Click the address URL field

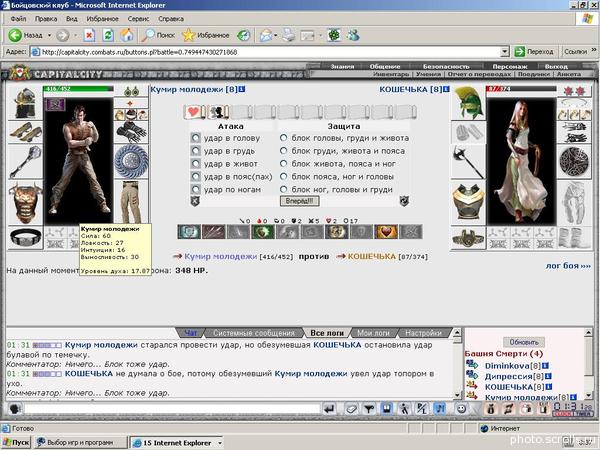266,52
